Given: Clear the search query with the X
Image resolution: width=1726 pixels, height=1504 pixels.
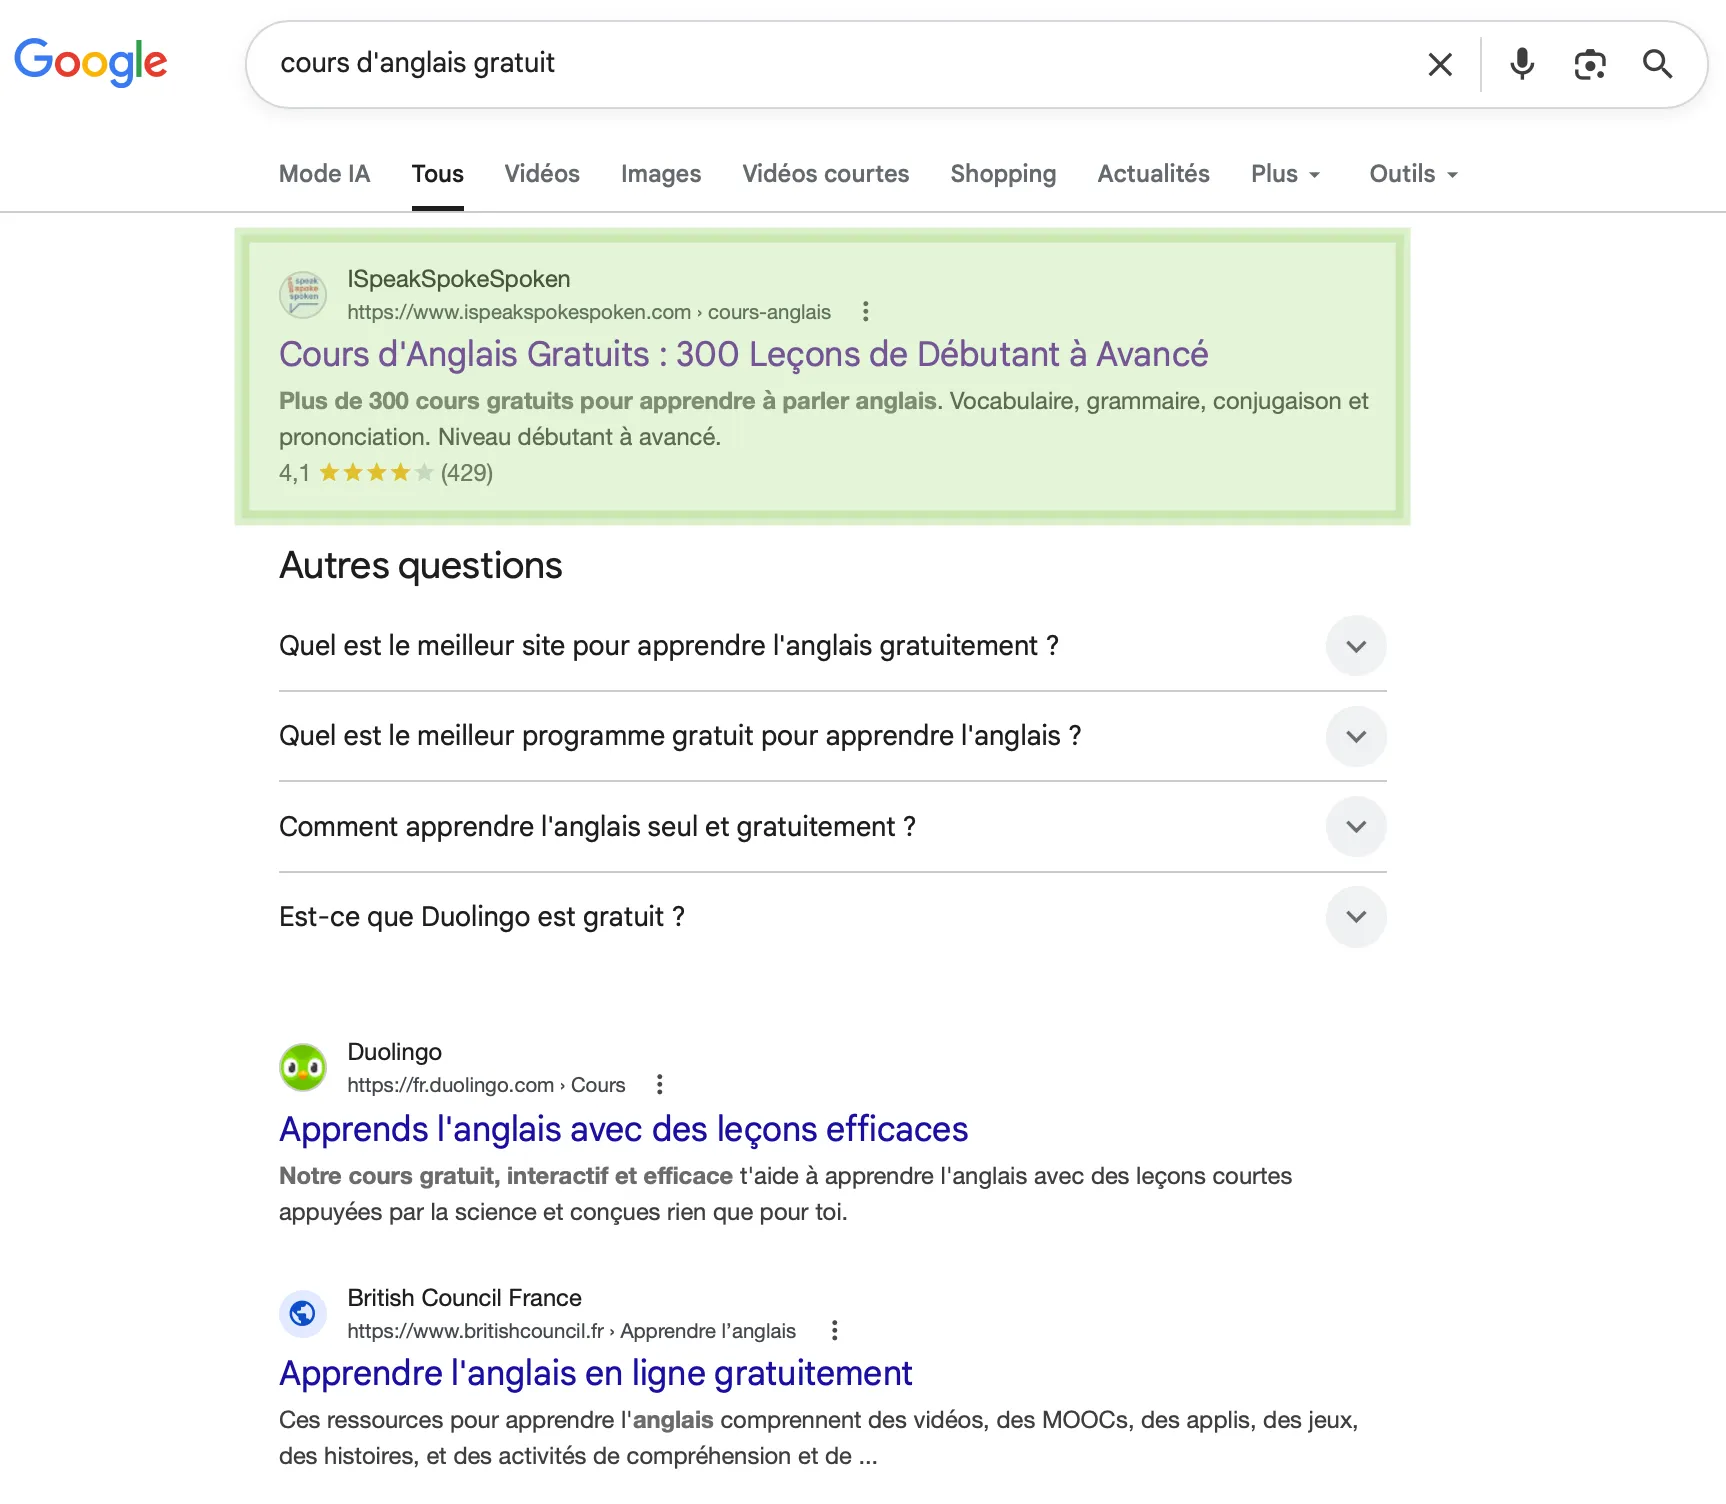Looking at the screenshot, I should coord(1440,64).
